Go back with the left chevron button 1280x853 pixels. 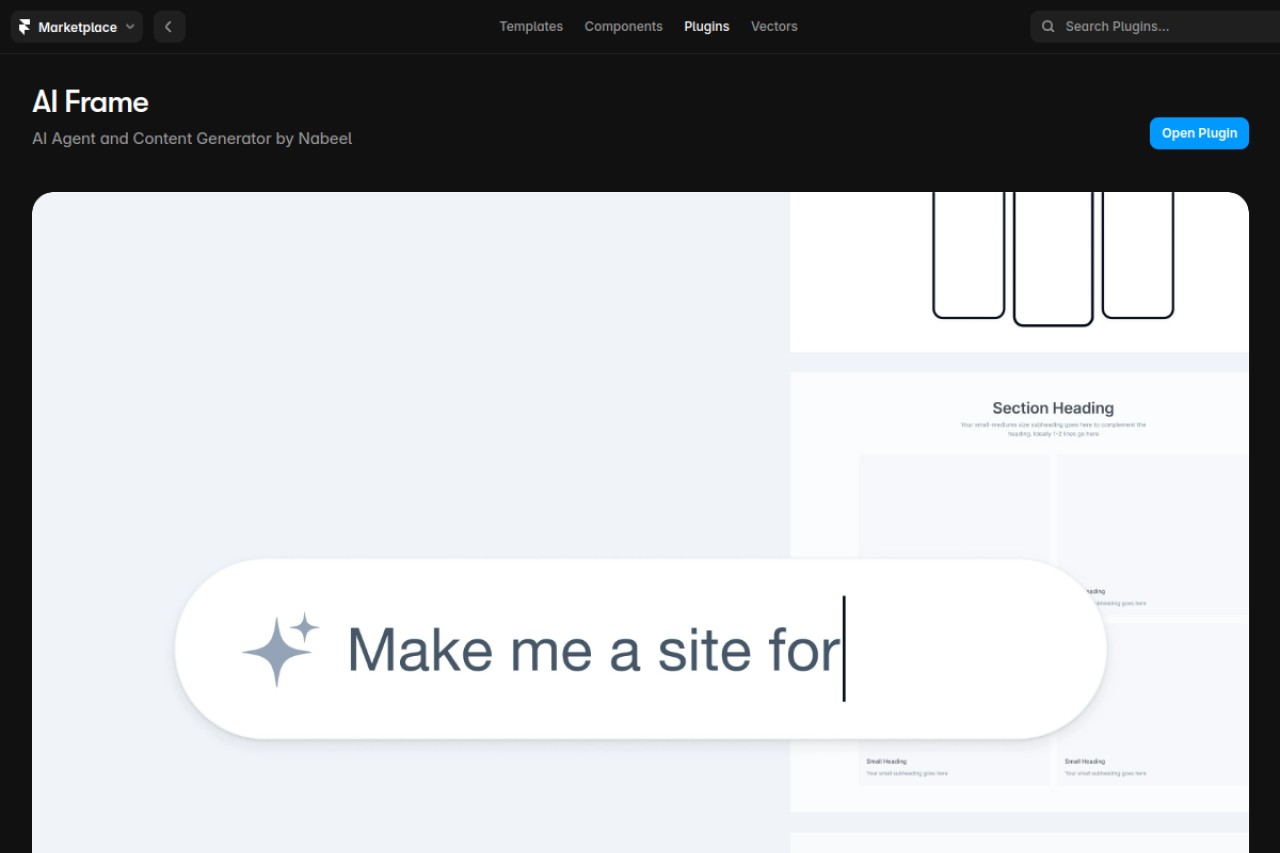169,27
